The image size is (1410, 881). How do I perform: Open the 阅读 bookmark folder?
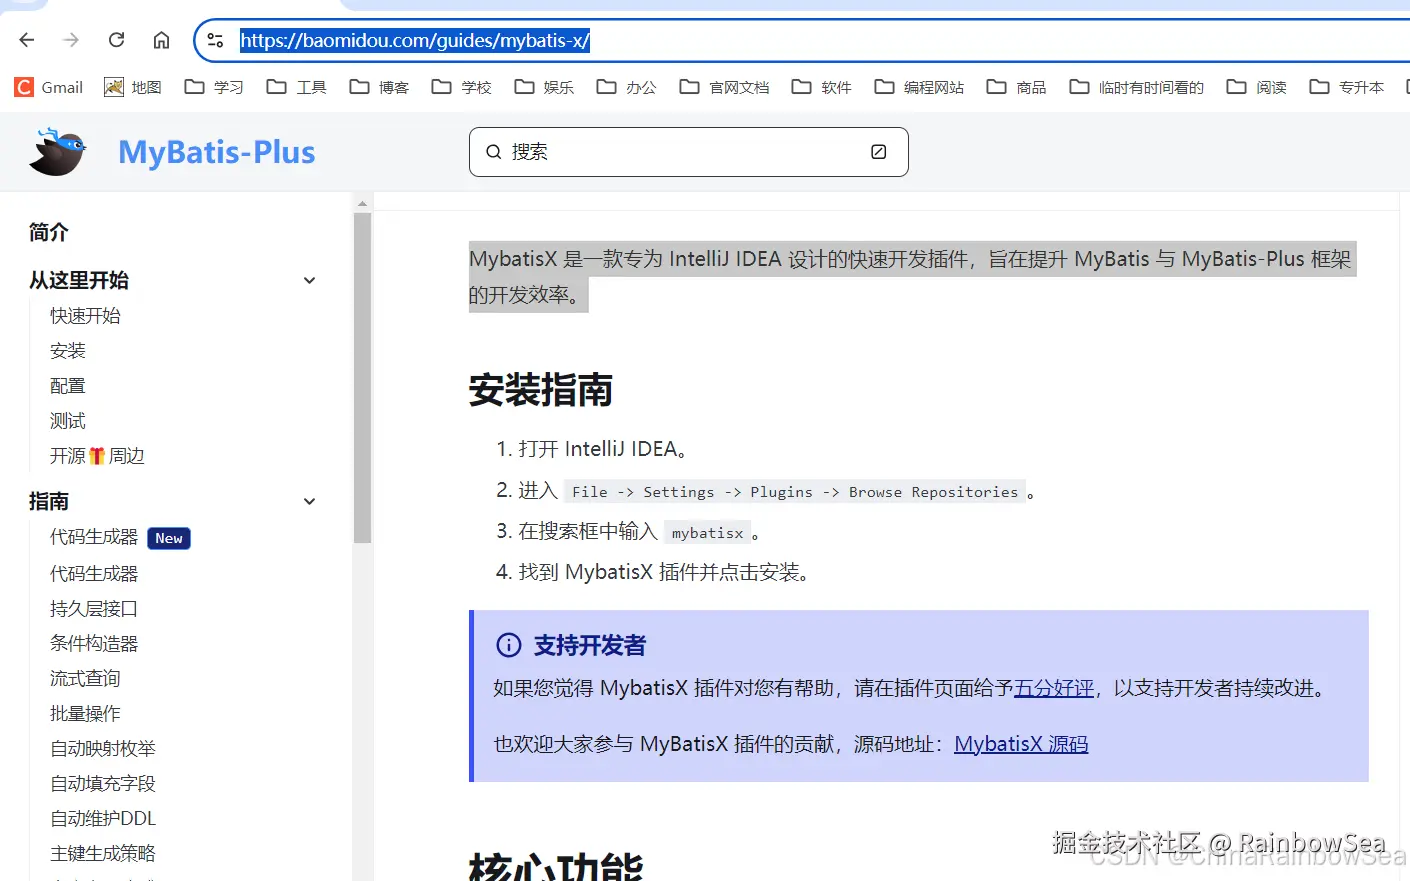[1257, 87]
